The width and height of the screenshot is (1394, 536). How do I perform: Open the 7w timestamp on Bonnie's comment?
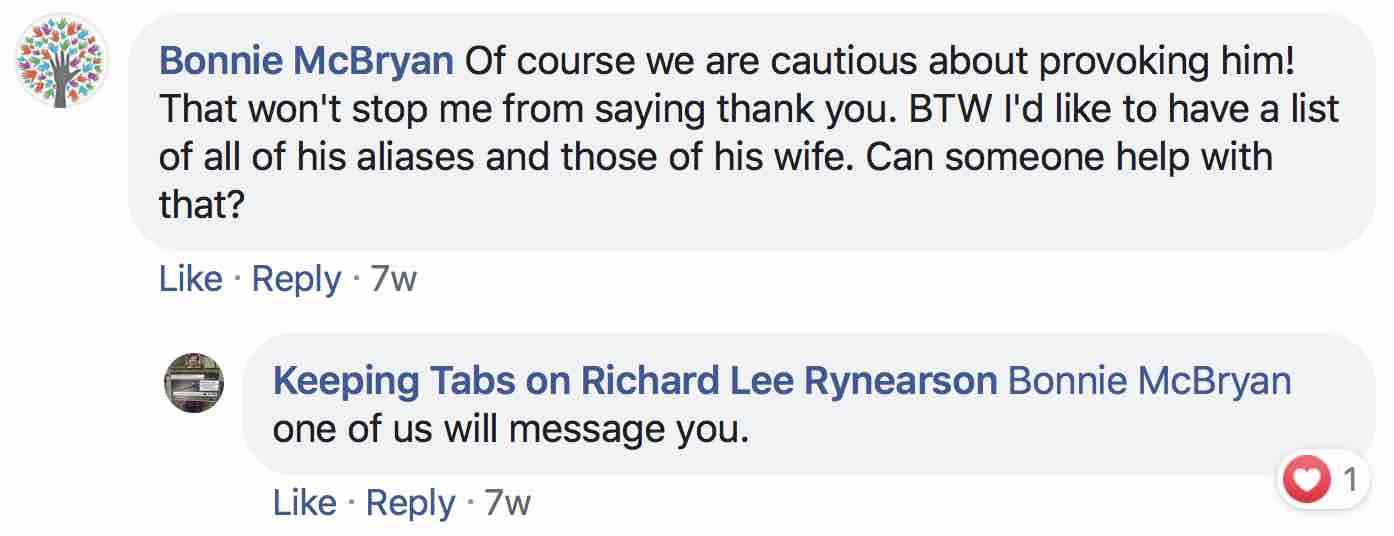393,278
